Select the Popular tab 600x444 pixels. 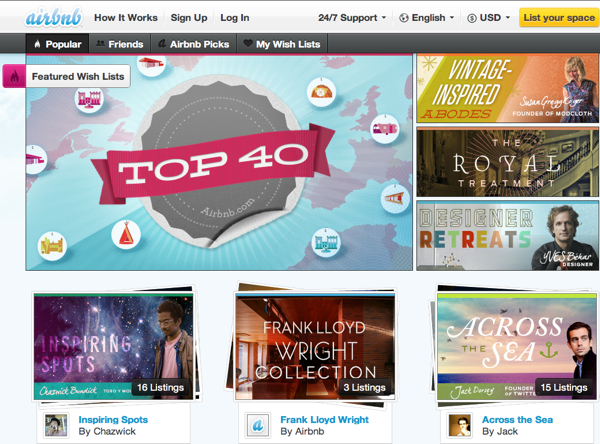pos(57,44)
